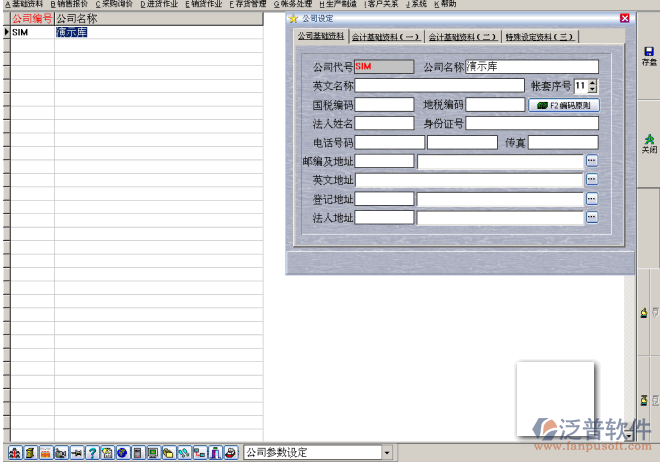Click the star icon in 公司设定 title bar

(293, 18)
